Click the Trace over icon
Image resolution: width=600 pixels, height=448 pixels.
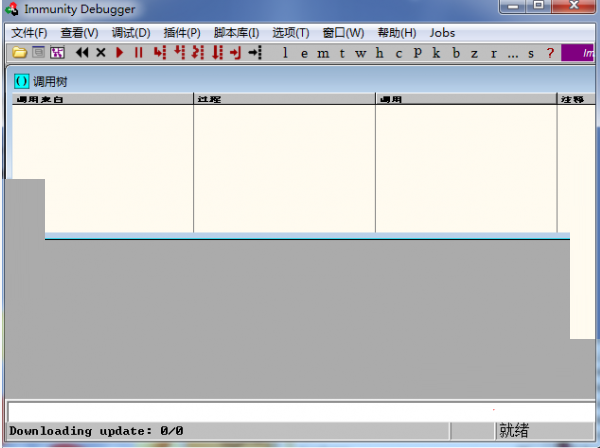pos(217,52)
